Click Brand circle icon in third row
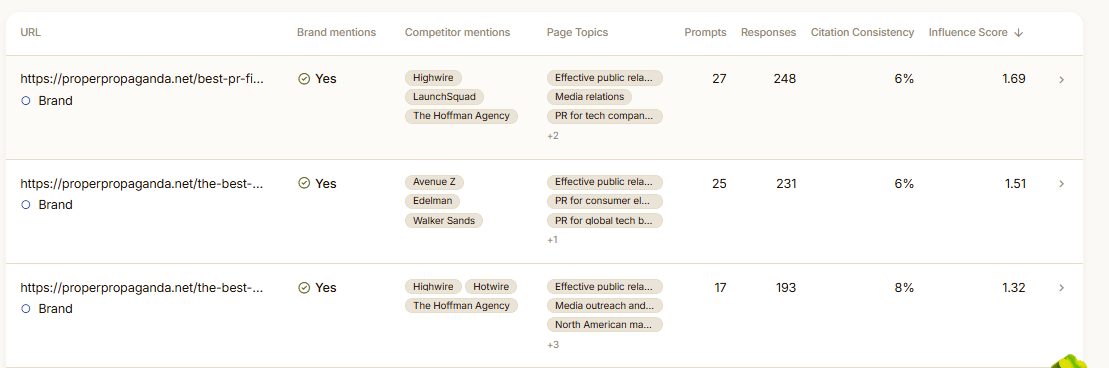 click(26, 309)
